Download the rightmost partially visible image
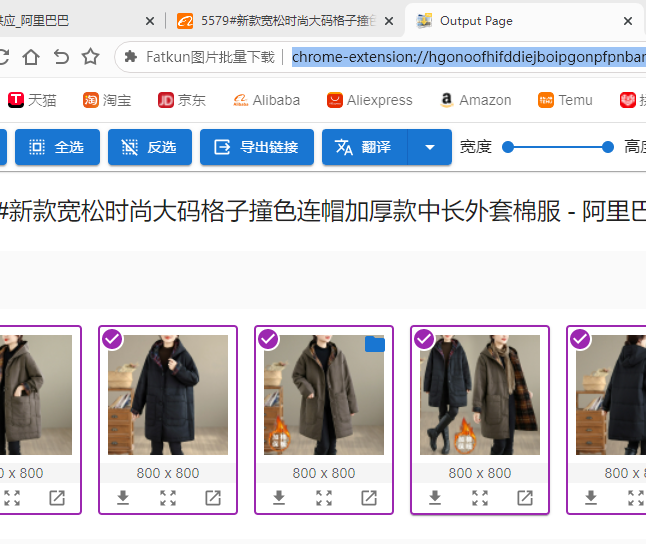This screenshot has width=646, height=544. 591,498
